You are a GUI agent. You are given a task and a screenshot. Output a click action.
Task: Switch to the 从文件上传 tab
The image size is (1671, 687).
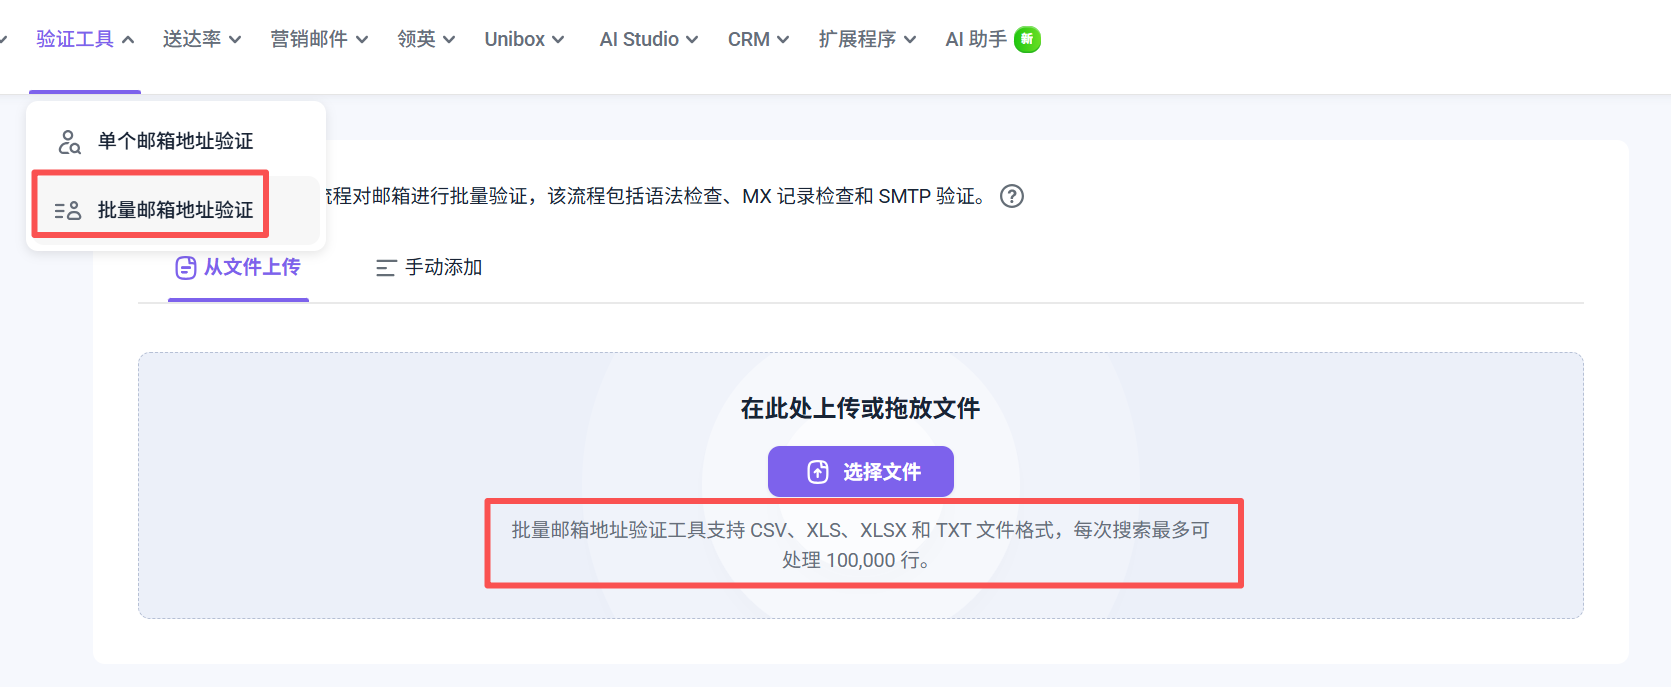(238, 267)
